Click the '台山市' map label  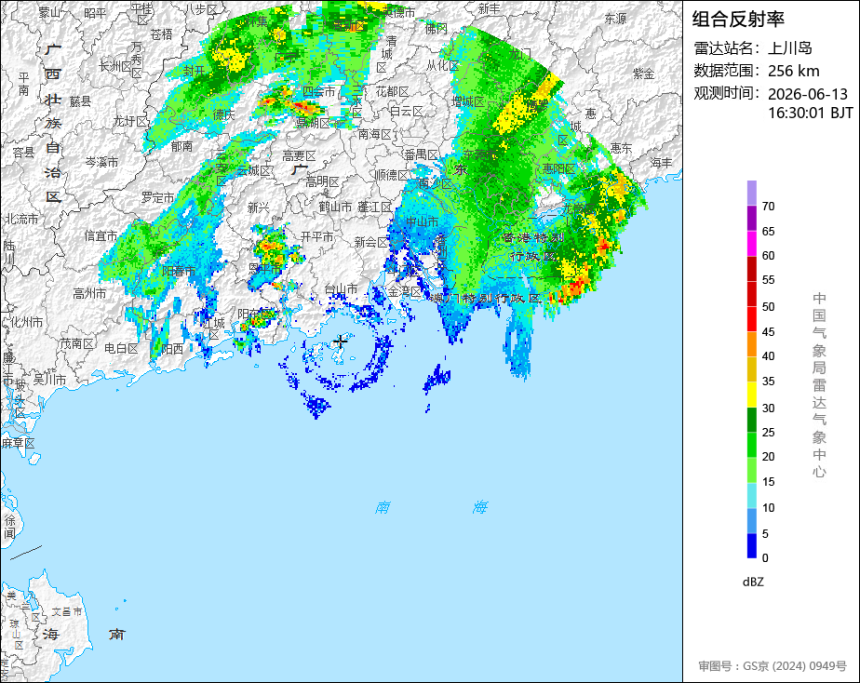[341, 289]
